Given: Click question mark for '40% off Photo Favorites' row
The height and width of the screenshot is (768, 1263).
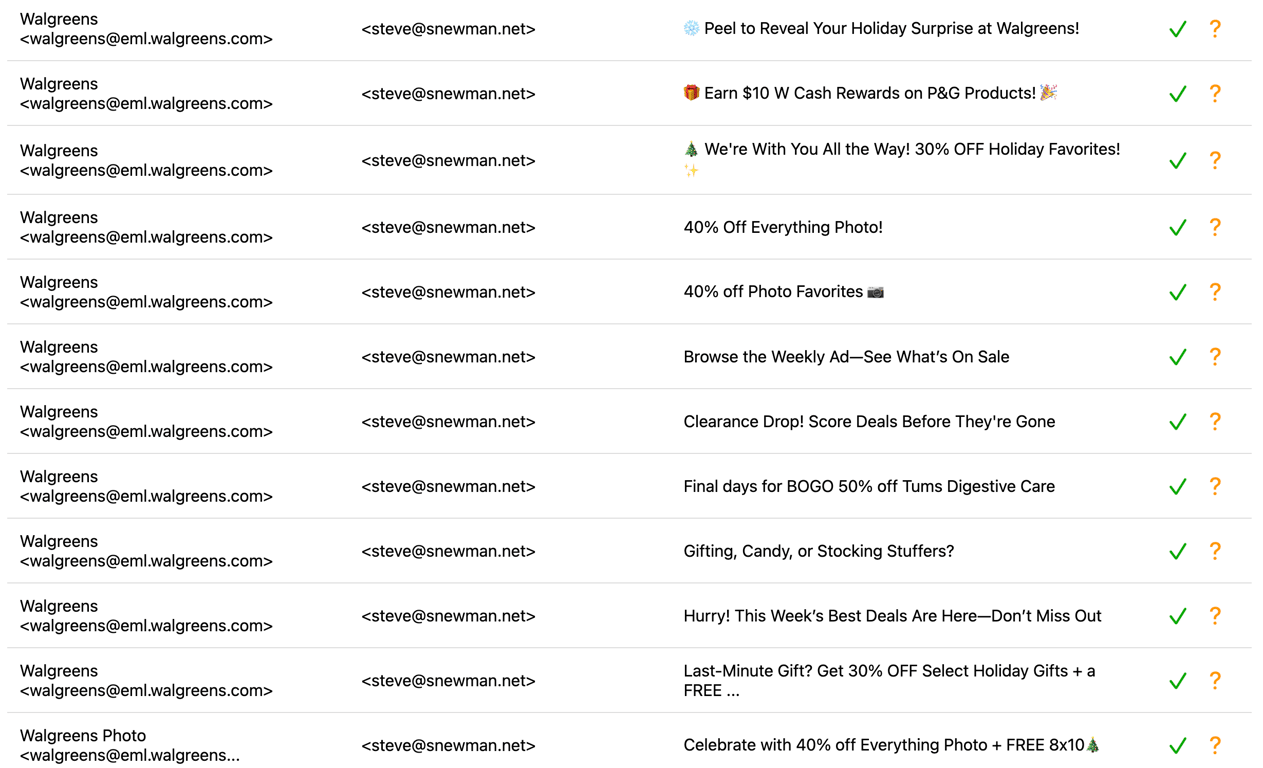Looking at the screenshot, I should point(1215,293).
